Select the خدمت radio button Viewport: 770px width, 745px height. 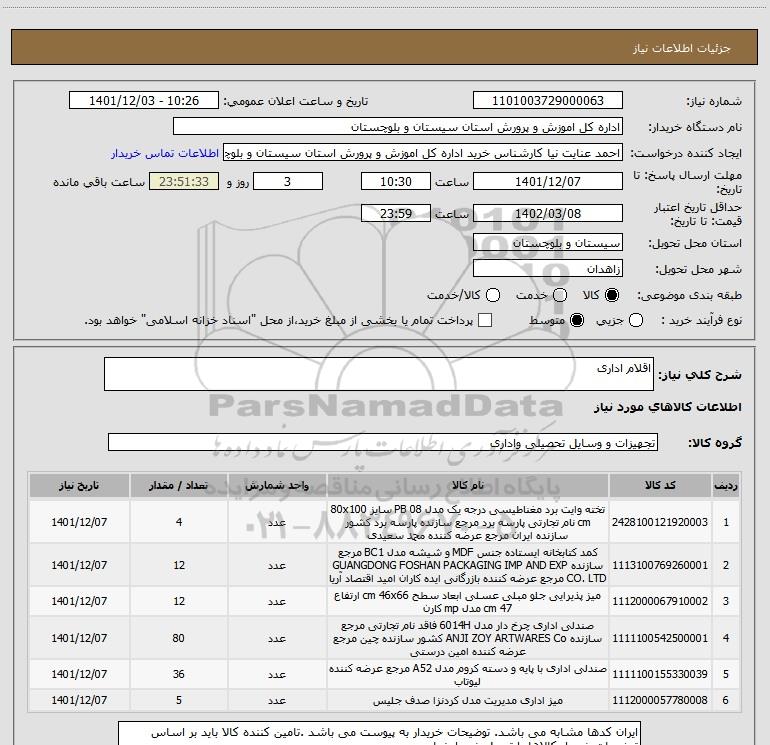560,295
